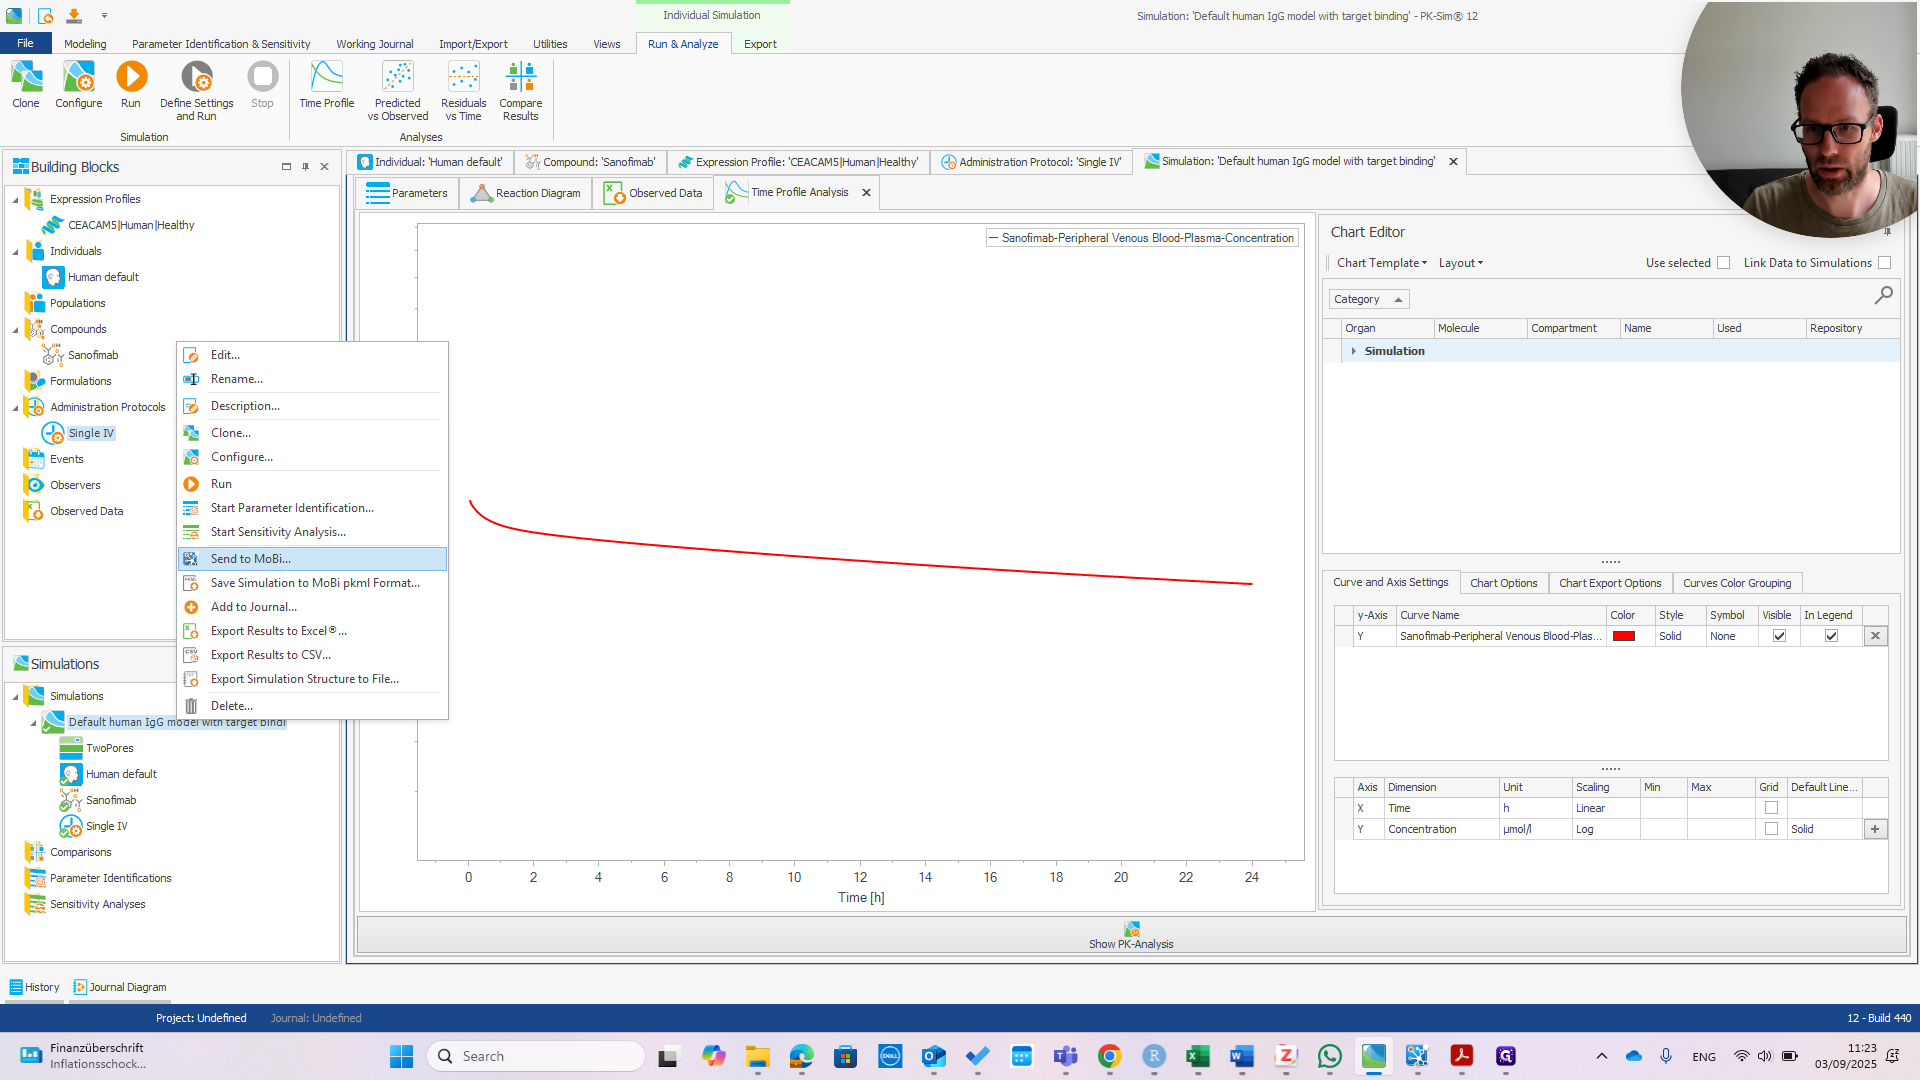Click the Windows taskbar Search box
This screenshot has height=1080, width=1920.
click(x=536, y=1056)
